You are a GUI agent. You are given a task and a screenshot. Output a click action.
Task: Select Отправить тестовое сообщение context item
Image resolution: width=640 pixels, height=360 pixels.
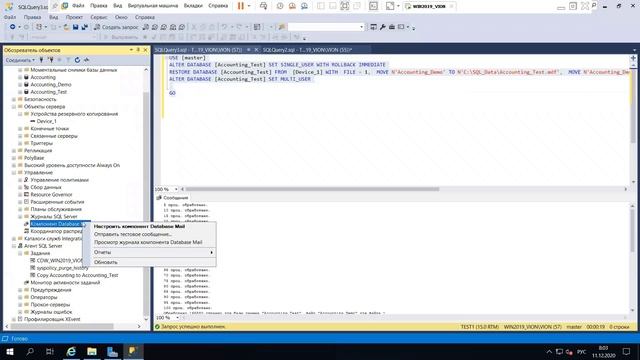[x=149, y=234]
